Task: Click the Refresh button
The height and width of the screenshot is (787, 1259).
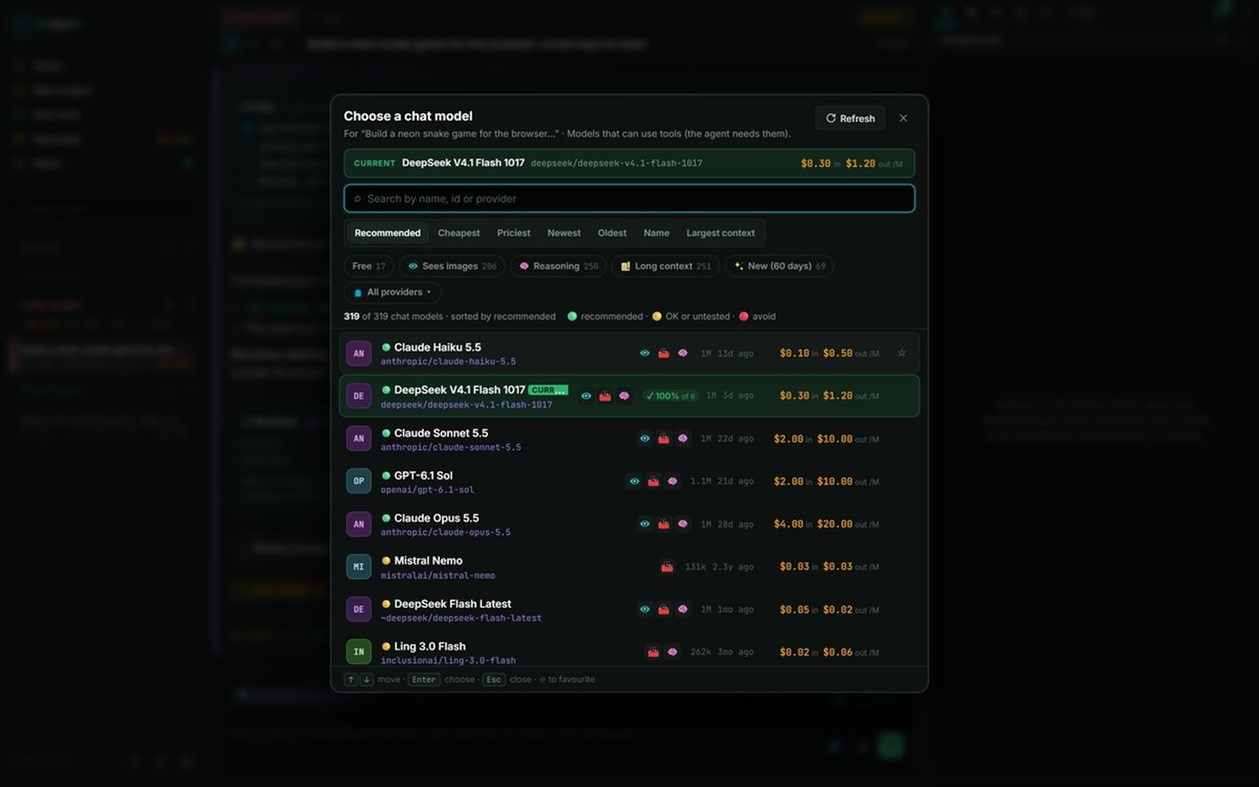Action: (850, 118)
